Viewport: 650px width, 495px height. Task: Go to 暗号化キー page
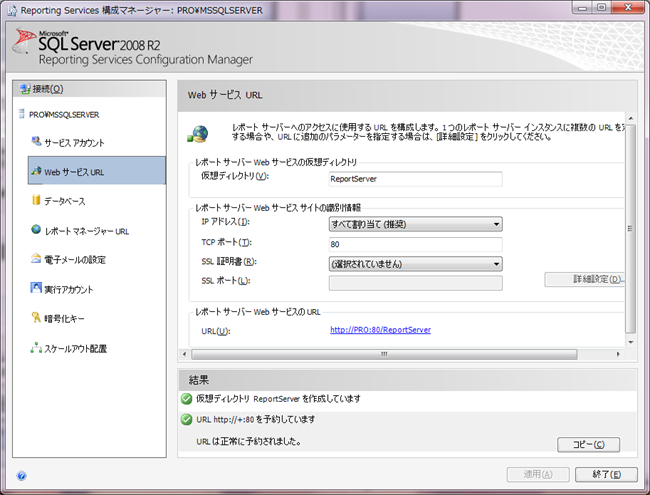[x=64, y=318]
